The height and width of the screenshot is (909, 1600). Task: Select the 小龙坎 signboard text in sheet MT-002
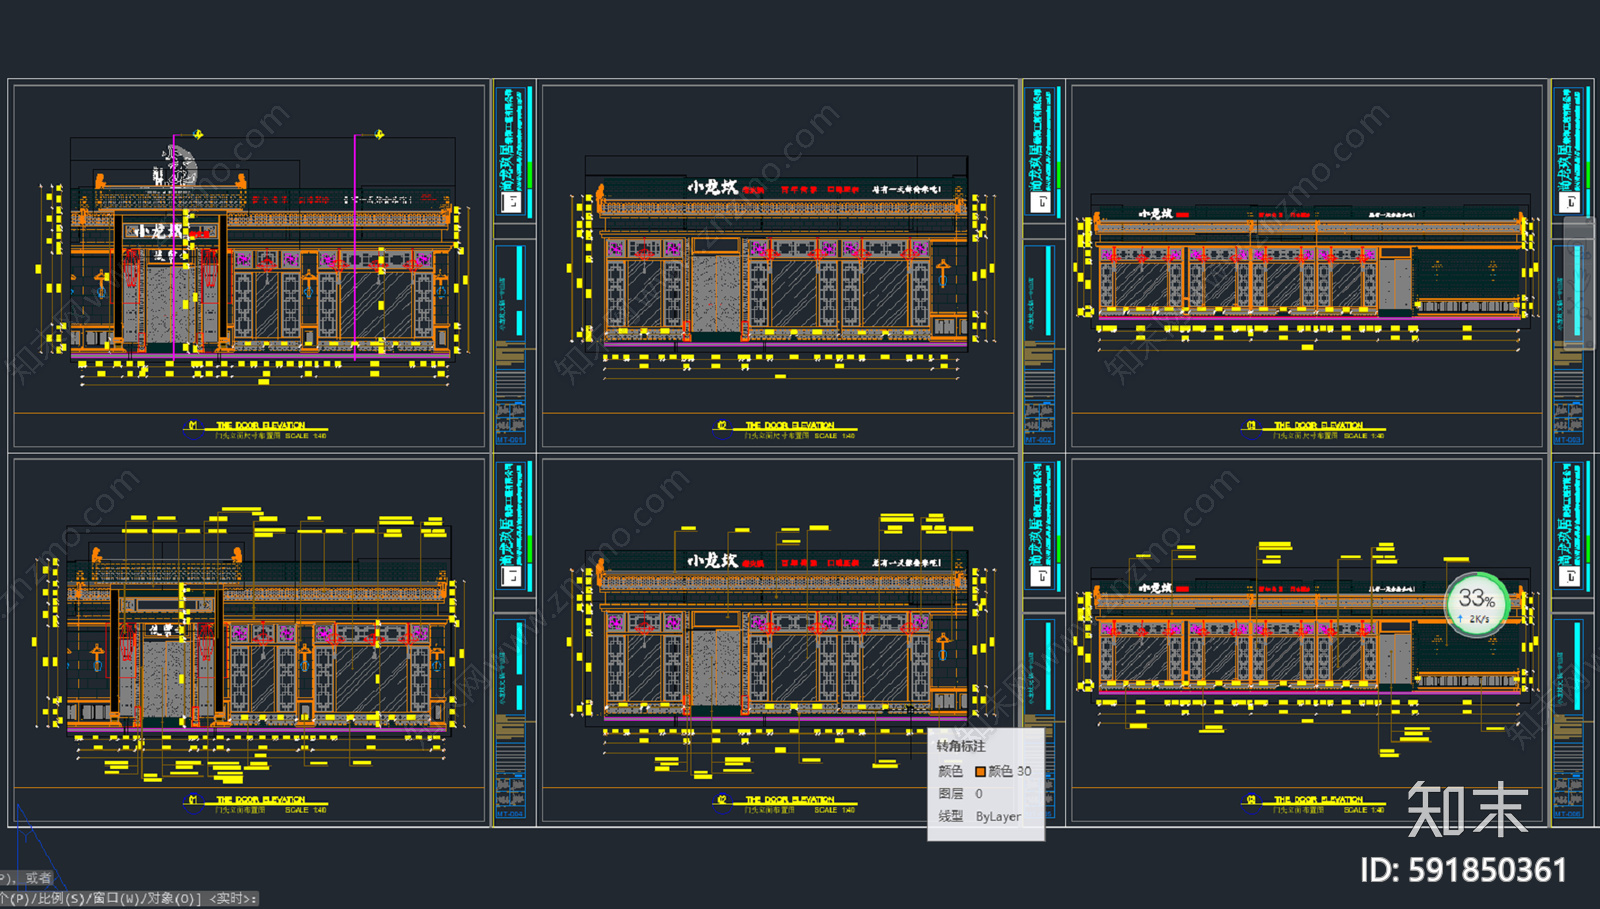(x=712, y=187)
